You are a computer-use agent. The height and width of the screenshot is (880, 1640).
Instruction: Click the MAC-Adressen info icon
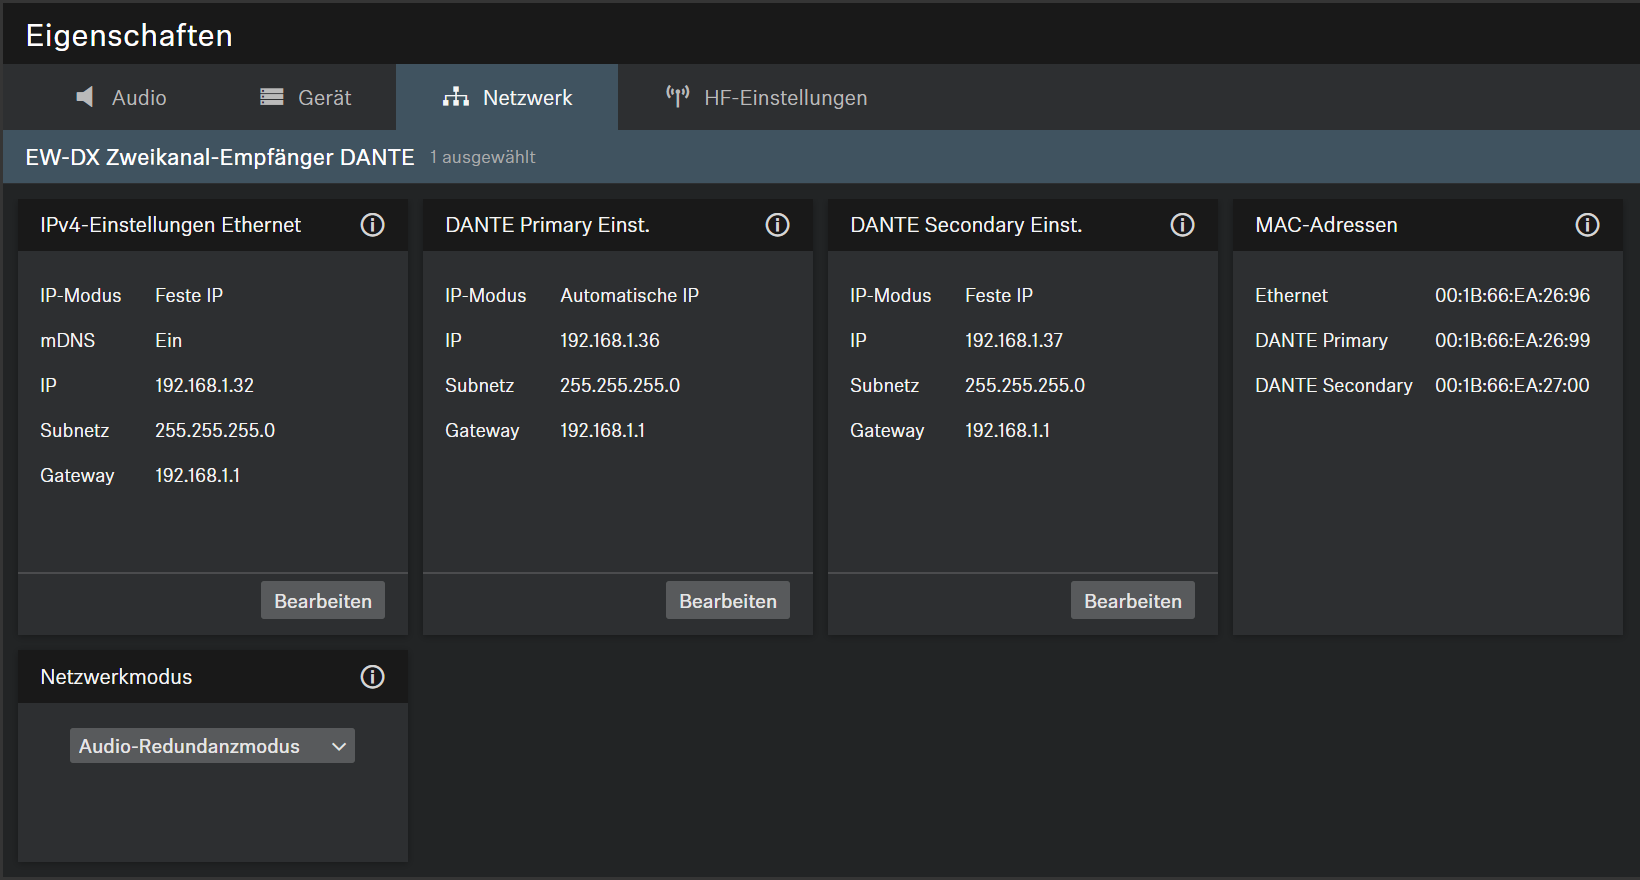tap(1587, 225)
